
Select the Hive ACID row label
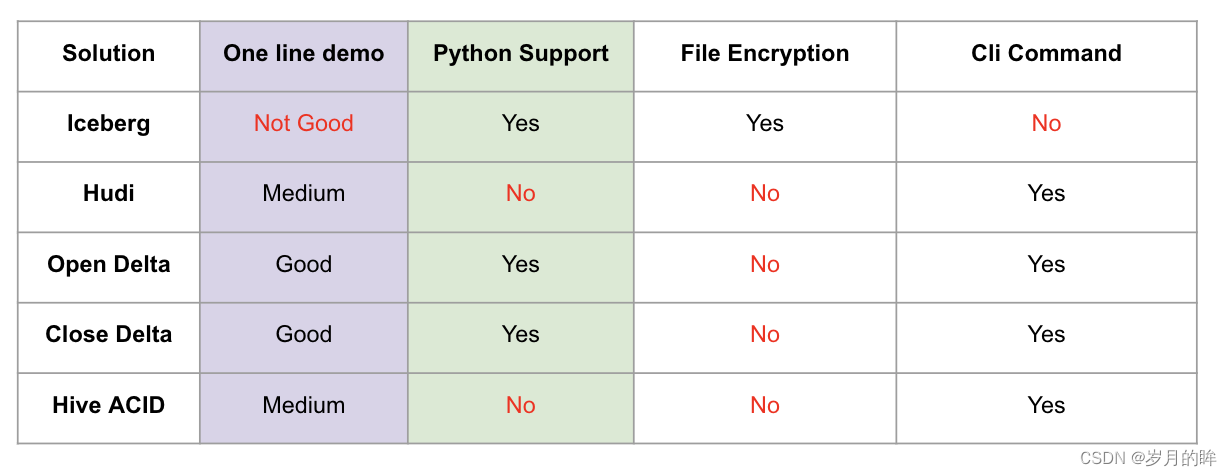(x=109, y=406)
